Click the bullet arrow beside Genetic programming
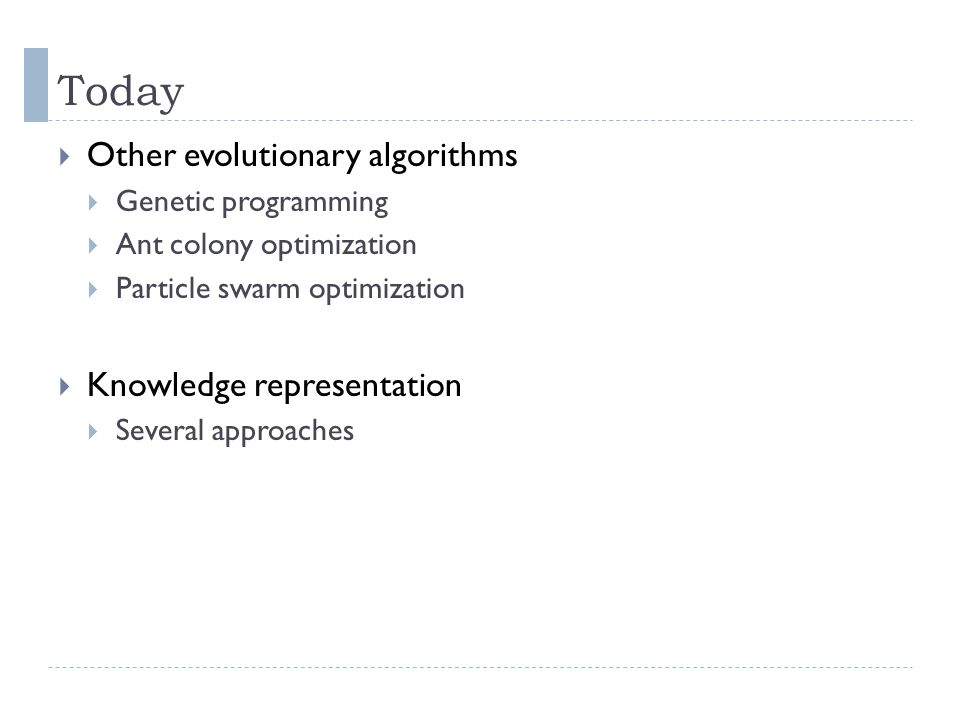 point(92,203)
